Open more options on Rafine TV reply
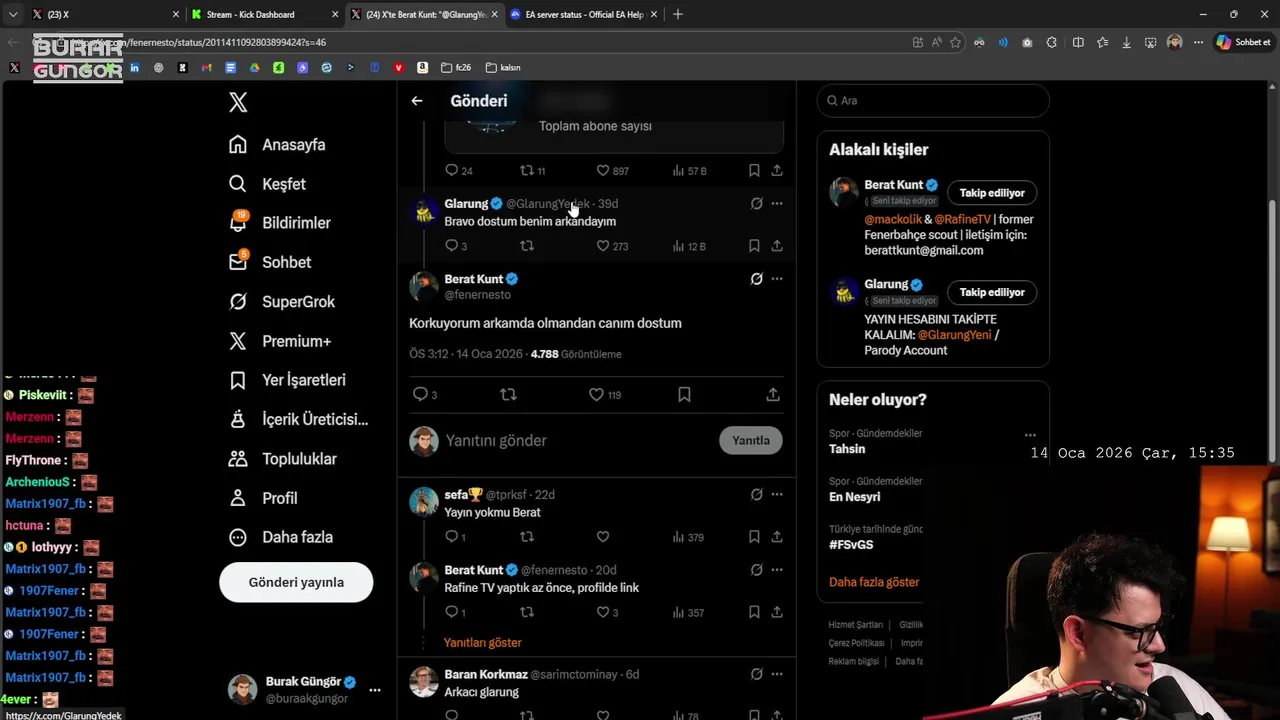Viewport: 1280px width, 720px height. [x=777, y=570]
